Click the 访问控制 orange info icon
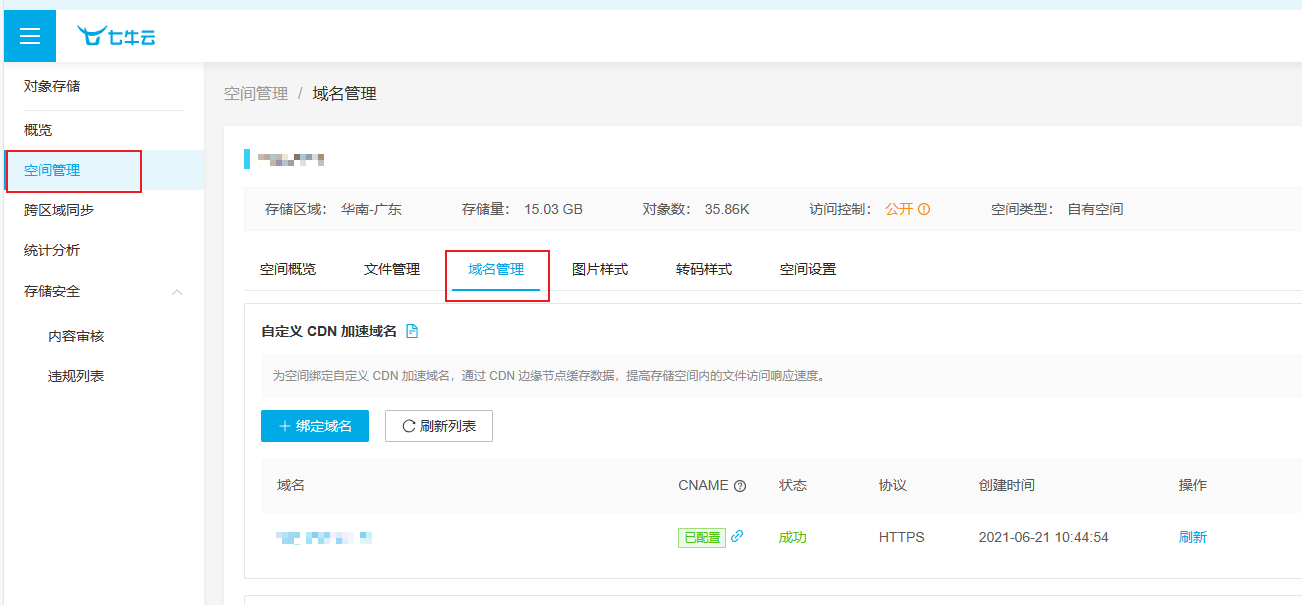 (924, 210)
